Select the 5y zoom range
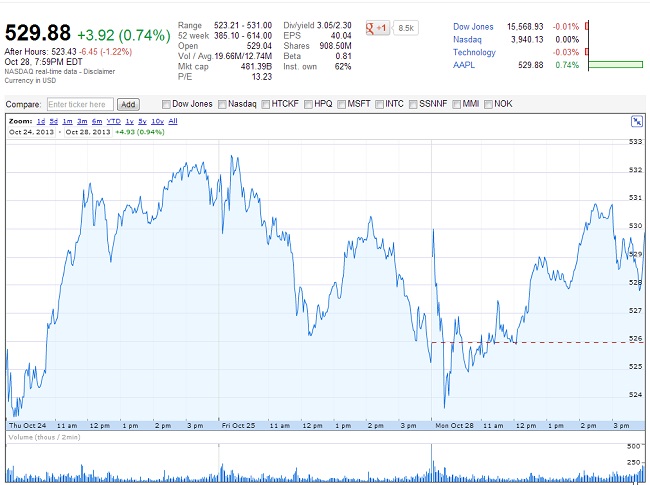 (x=142, y=121)
